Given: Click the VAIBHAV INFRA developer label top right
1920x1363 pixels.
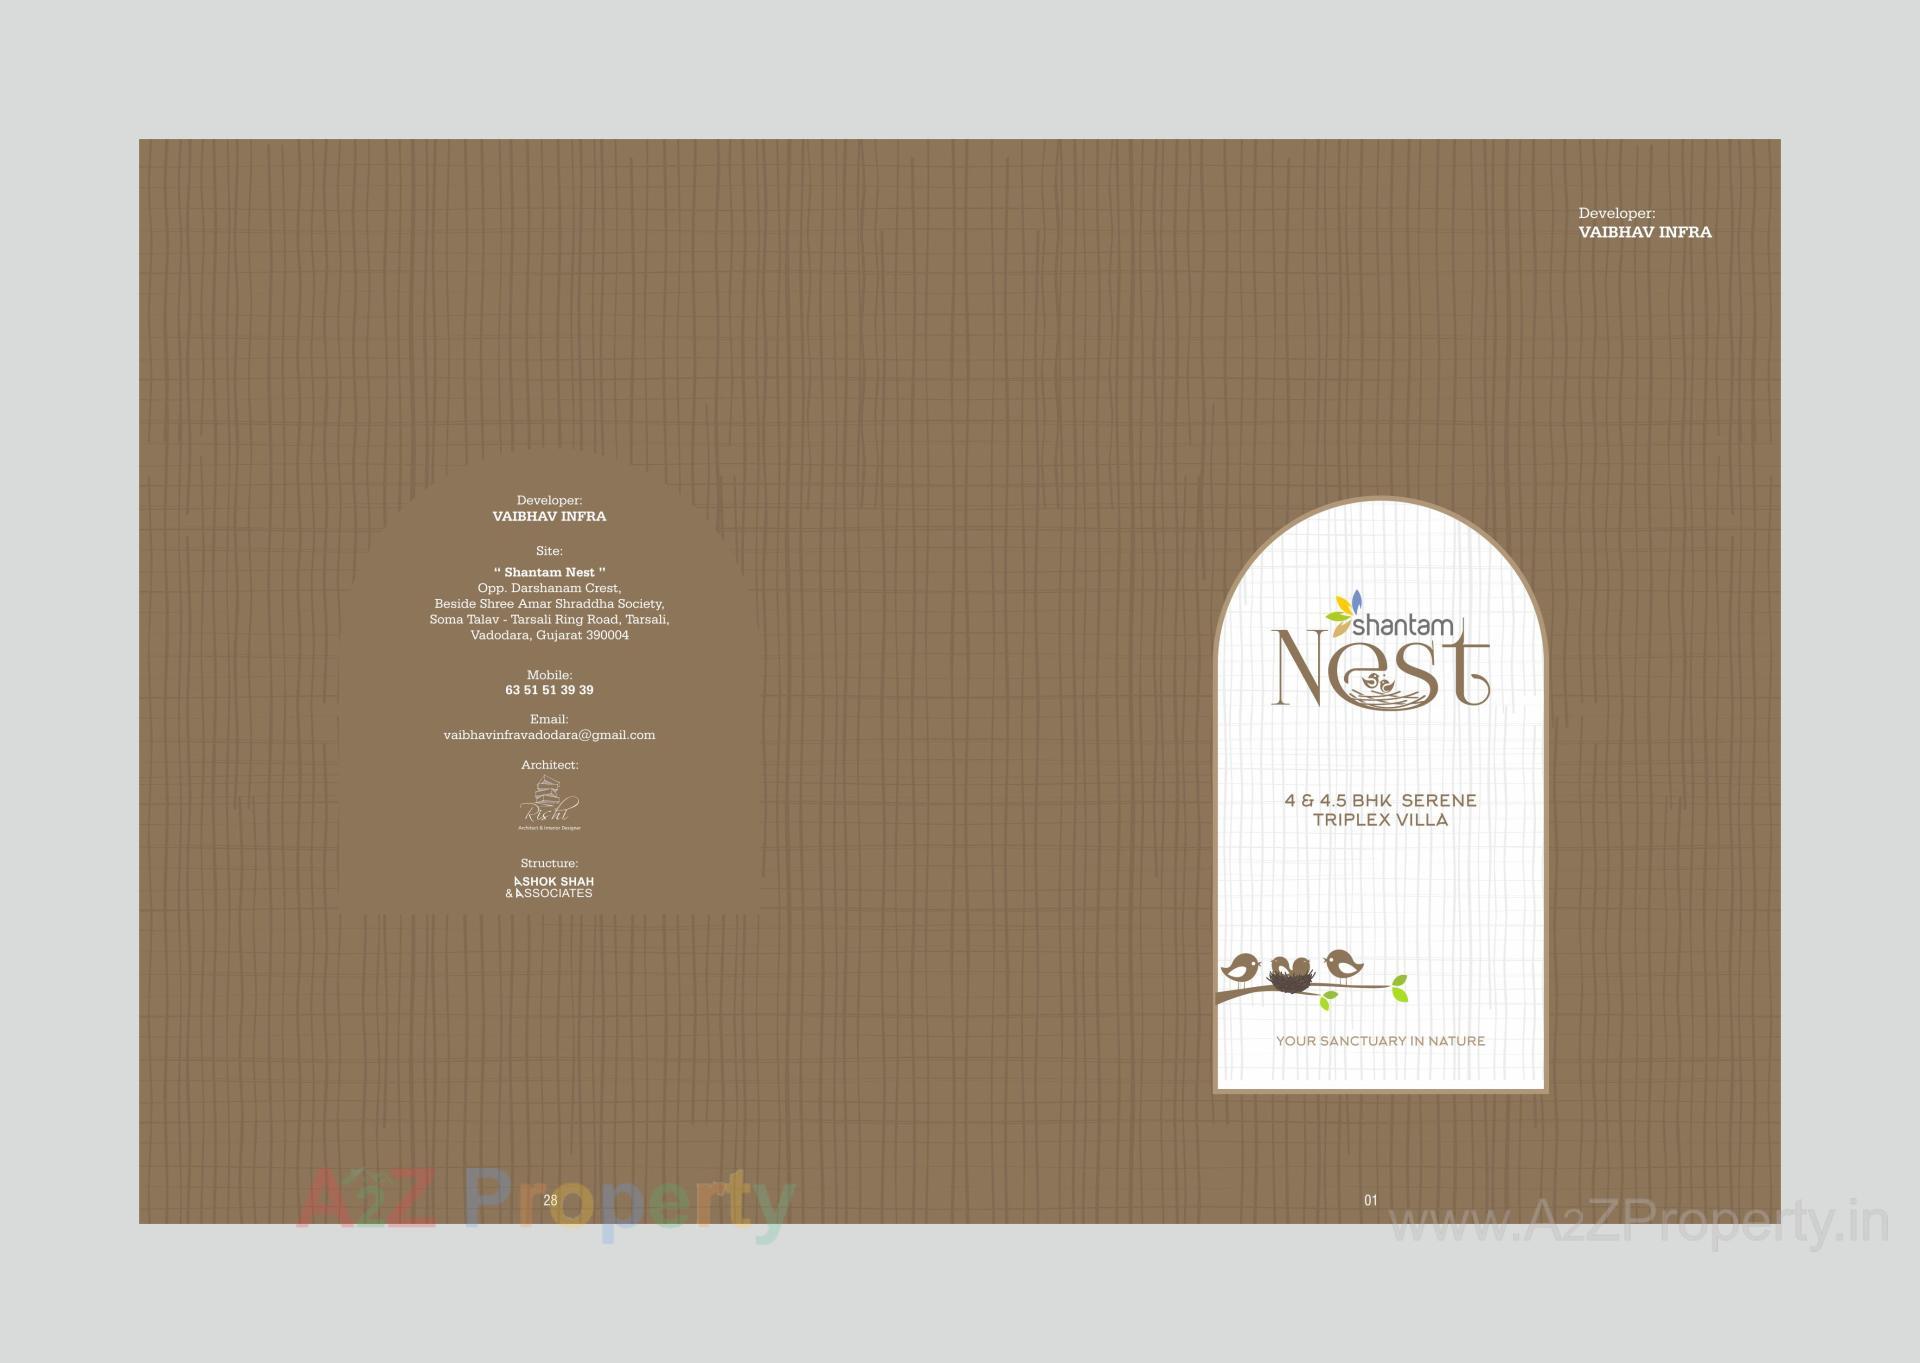Looking at the screenshot, I should (1645, 232).
